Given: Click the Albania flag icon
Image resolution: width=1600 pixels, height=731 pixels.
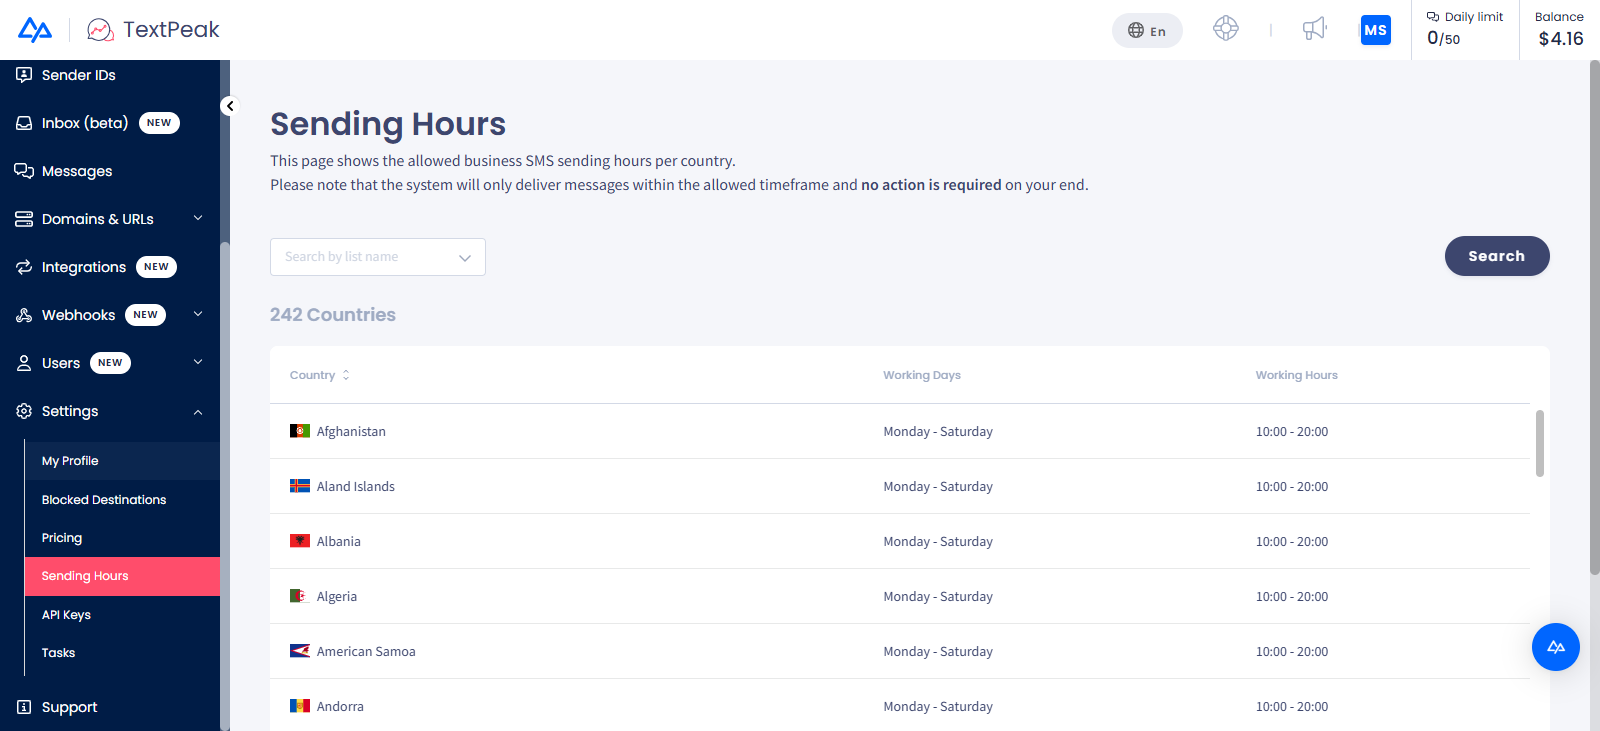Looking at the screenshot, I should 300,541.
